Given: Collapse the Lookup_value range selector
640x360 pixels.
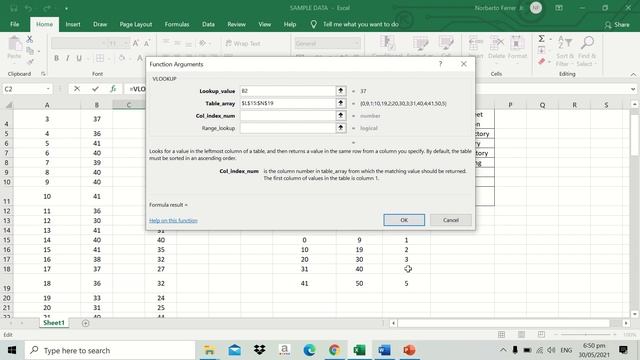Looking at the screenshot, I should tap(340, 91).
